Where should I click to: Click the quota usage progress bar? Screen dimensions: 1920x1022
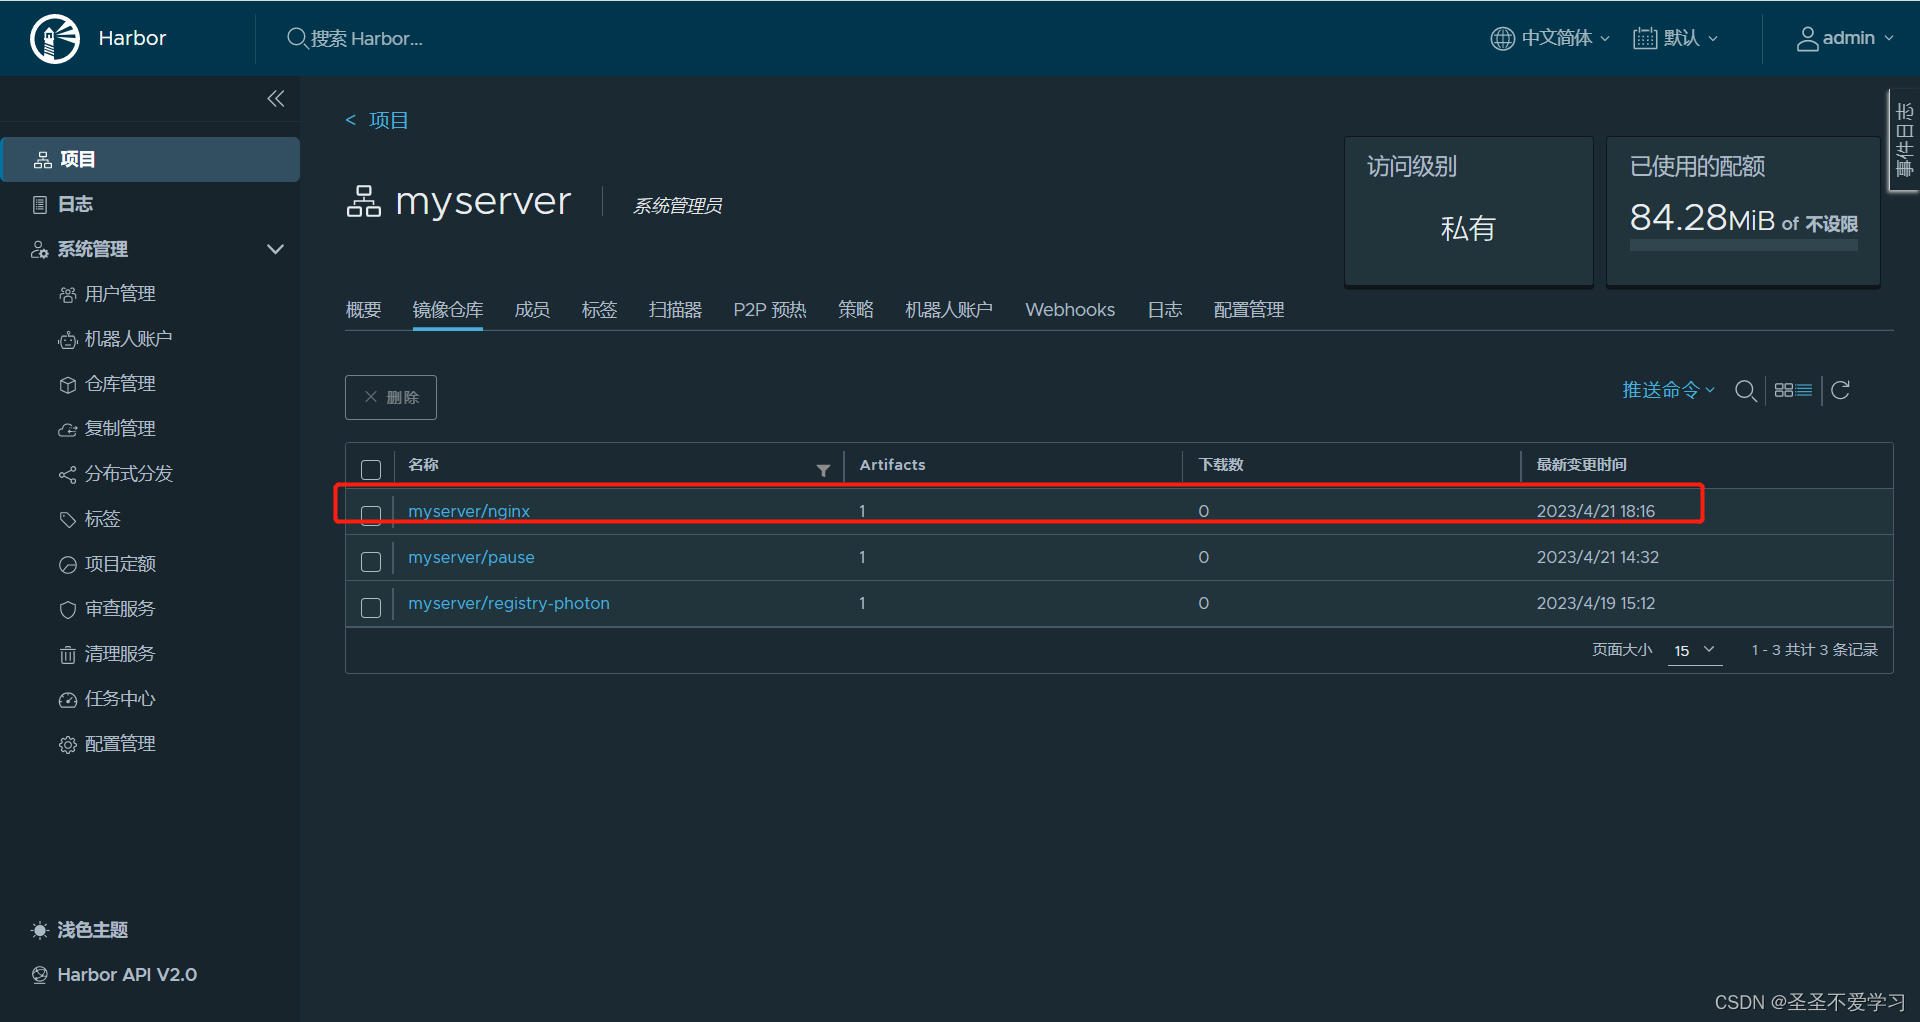tap(1744, 245)
